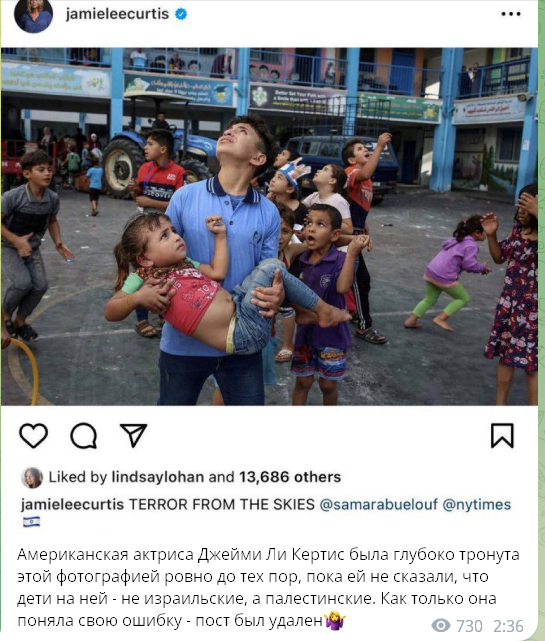The image size is (545, 641).
Task: Open the jamieleecurtis username in the post header
Action: coord(117,14)
